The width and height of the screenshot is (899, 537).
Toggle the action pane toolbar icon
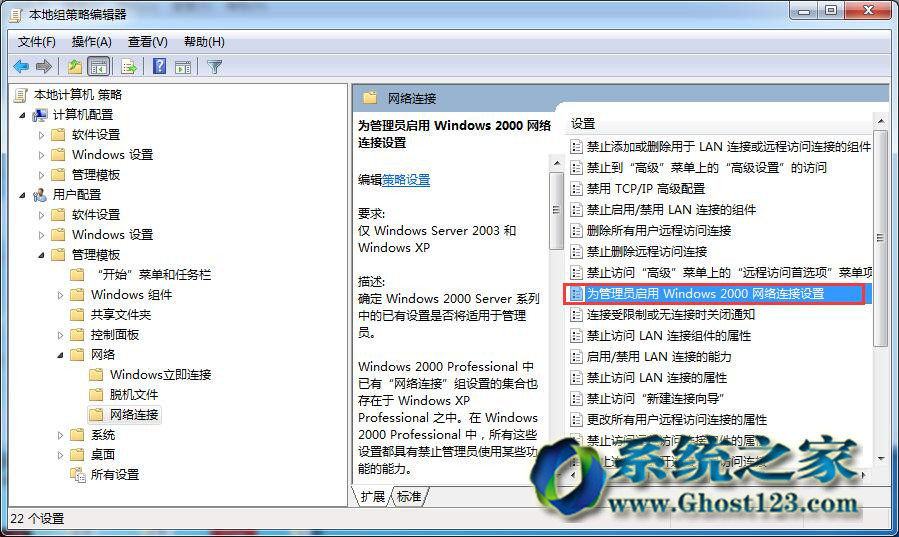coord(183,67)
